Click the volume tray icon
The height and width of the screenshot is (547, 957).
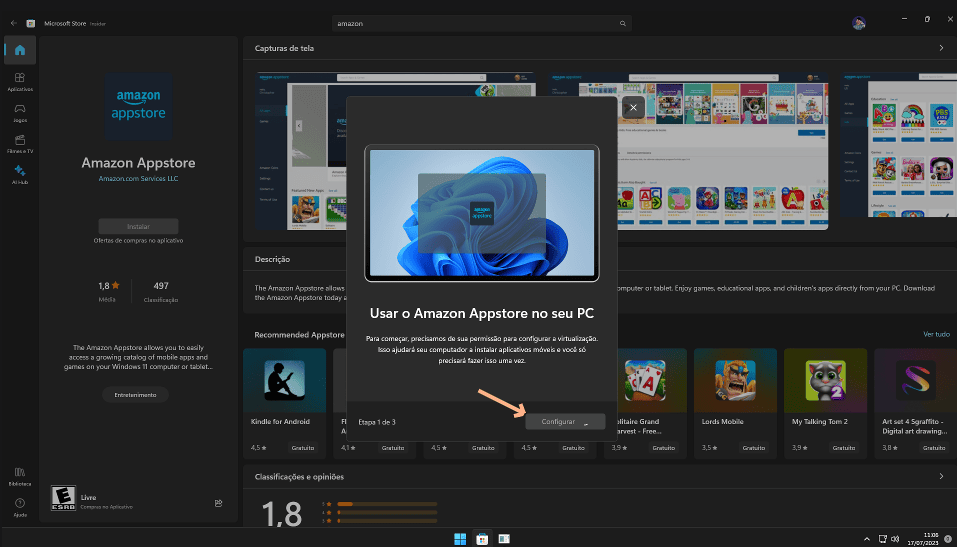point(894,539)
